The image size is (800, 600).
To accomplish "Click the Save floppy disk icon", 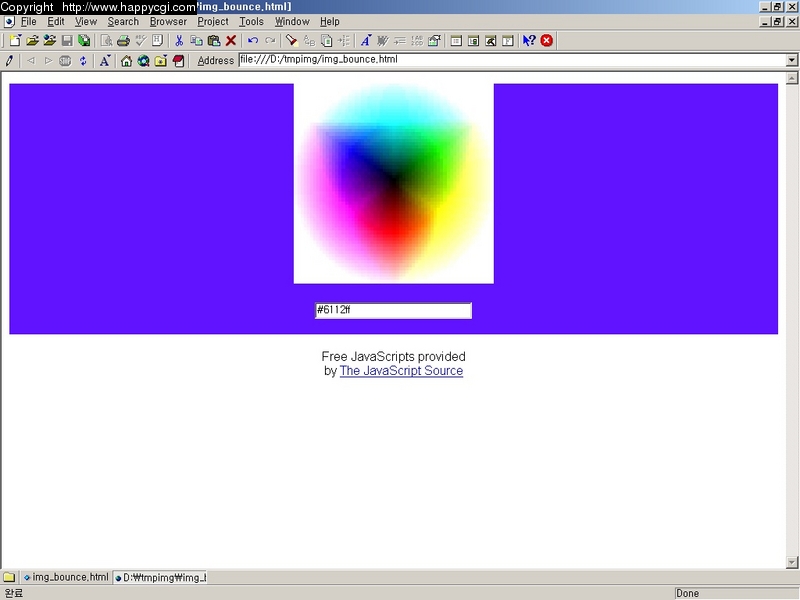I will click(67, 40).
